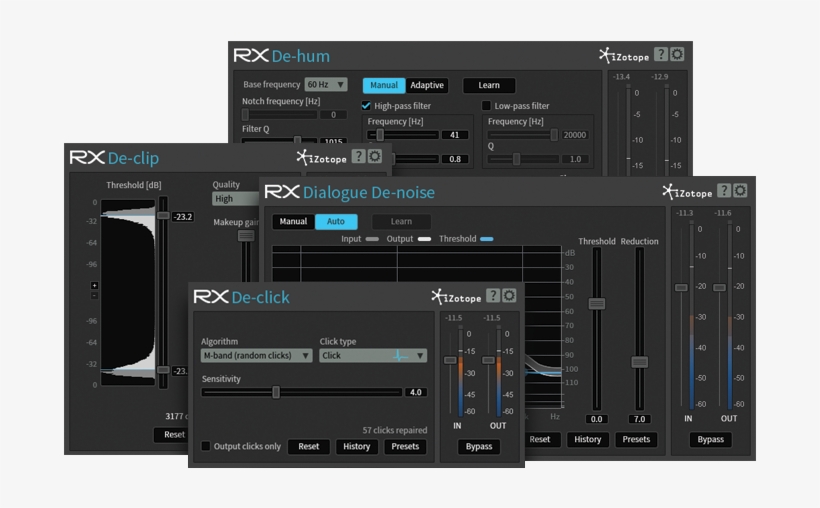
Task: Enable High-pass filter checkbox in De-hum
Action: point(366,106)
